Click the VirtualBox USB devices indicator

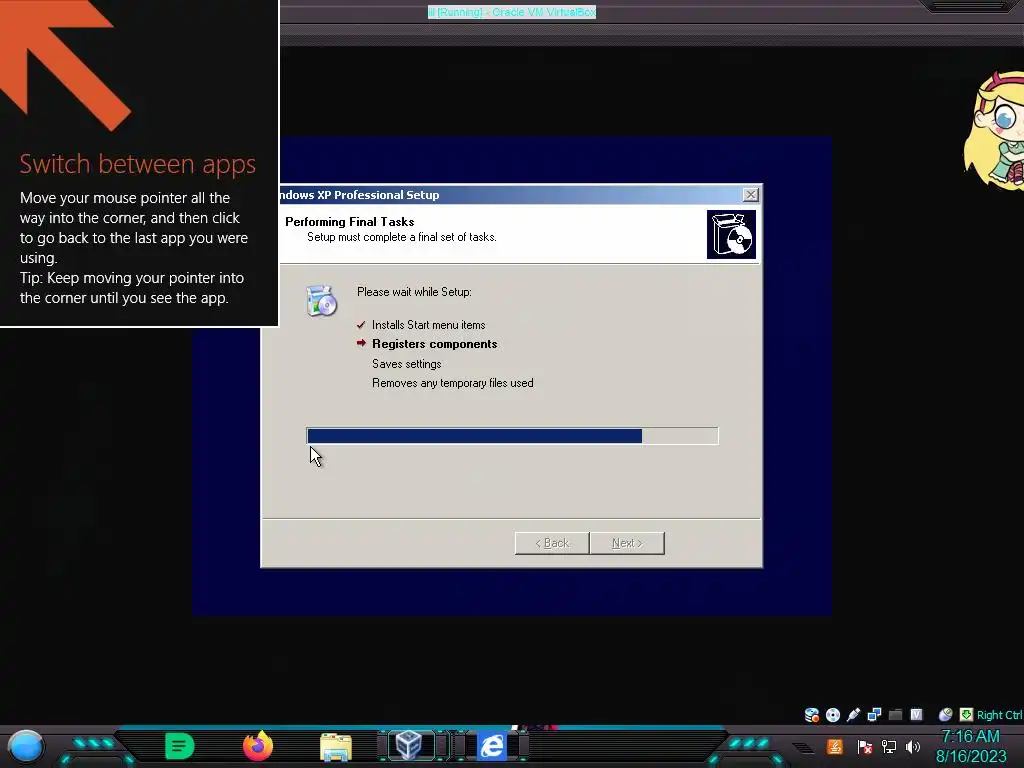click(x=853, y=714)
